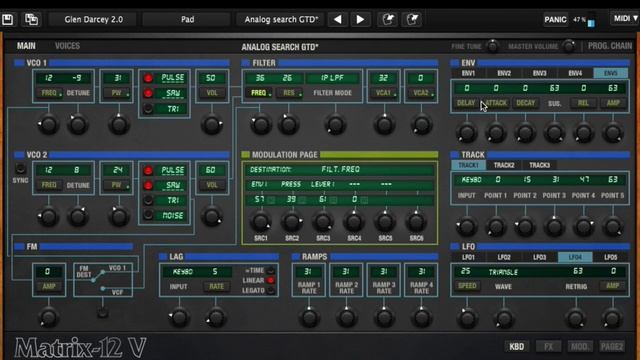This screenshot has height=360, width=640.
Task: Go to previous preset arrow
Action: tap(338, 19)
